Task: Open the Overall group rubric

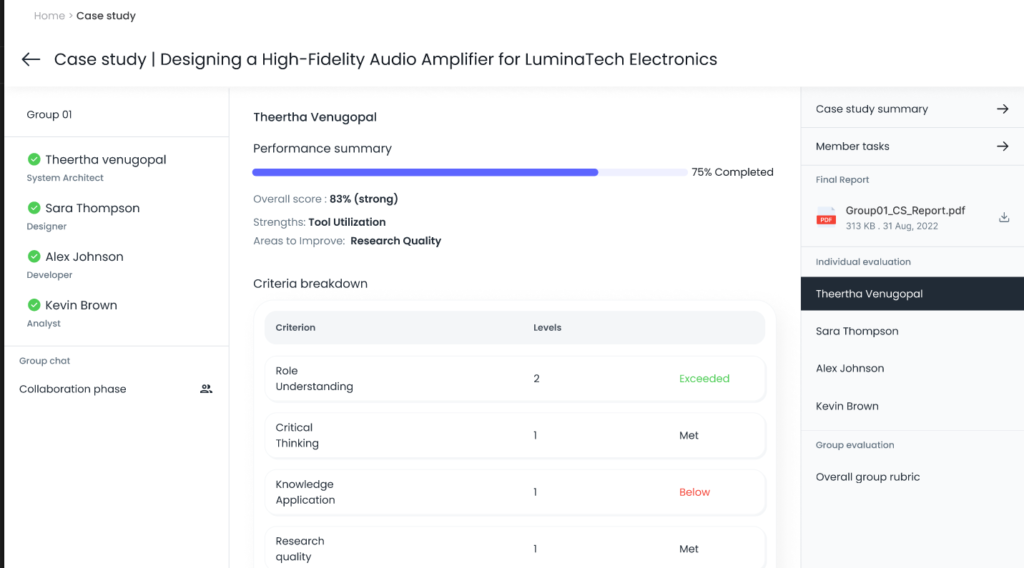Action: (x=867, y=477)
